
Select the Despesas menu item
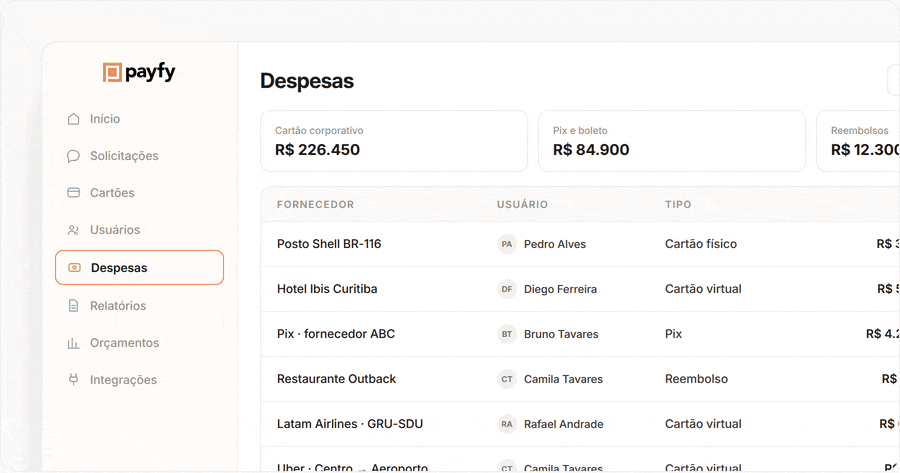point(139,267)
